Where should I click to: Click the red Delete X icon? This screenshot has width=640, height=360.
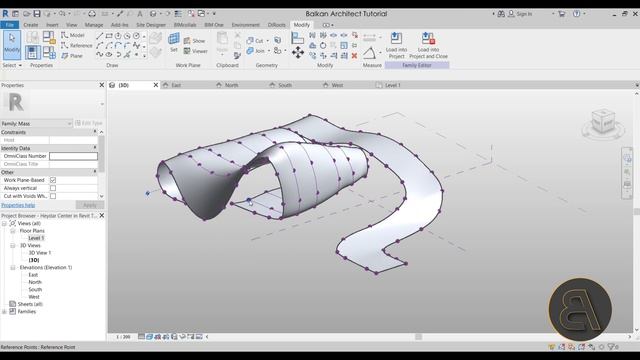[354, 56]
